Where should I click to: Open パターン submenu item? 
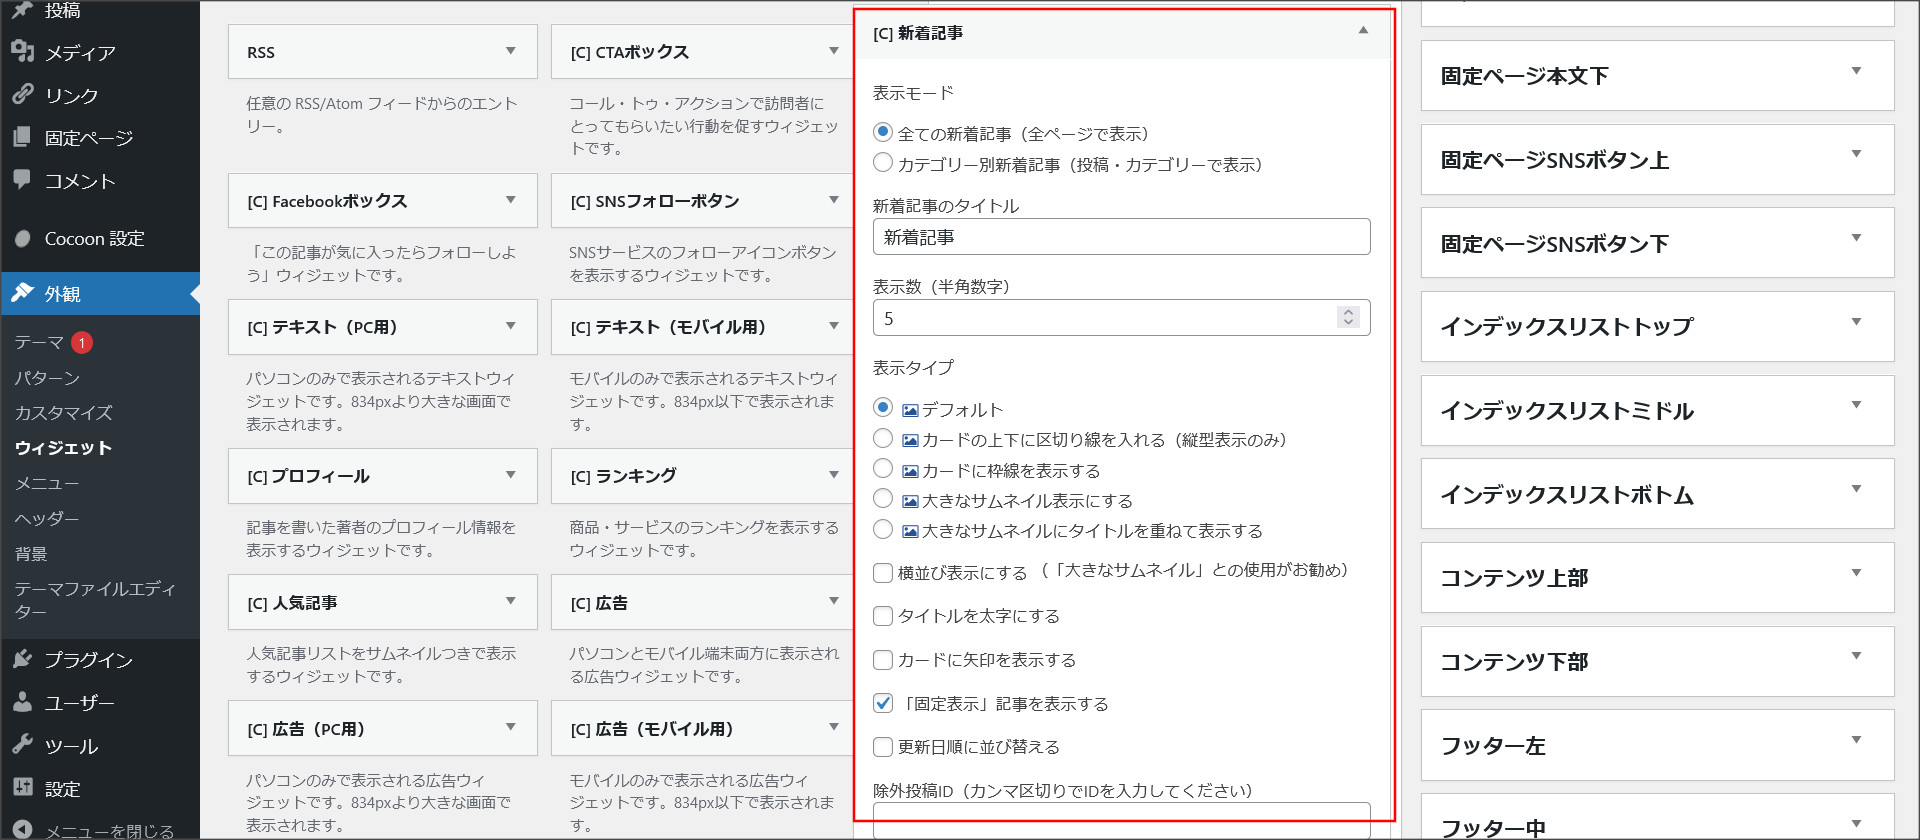[x=47, y=378]
